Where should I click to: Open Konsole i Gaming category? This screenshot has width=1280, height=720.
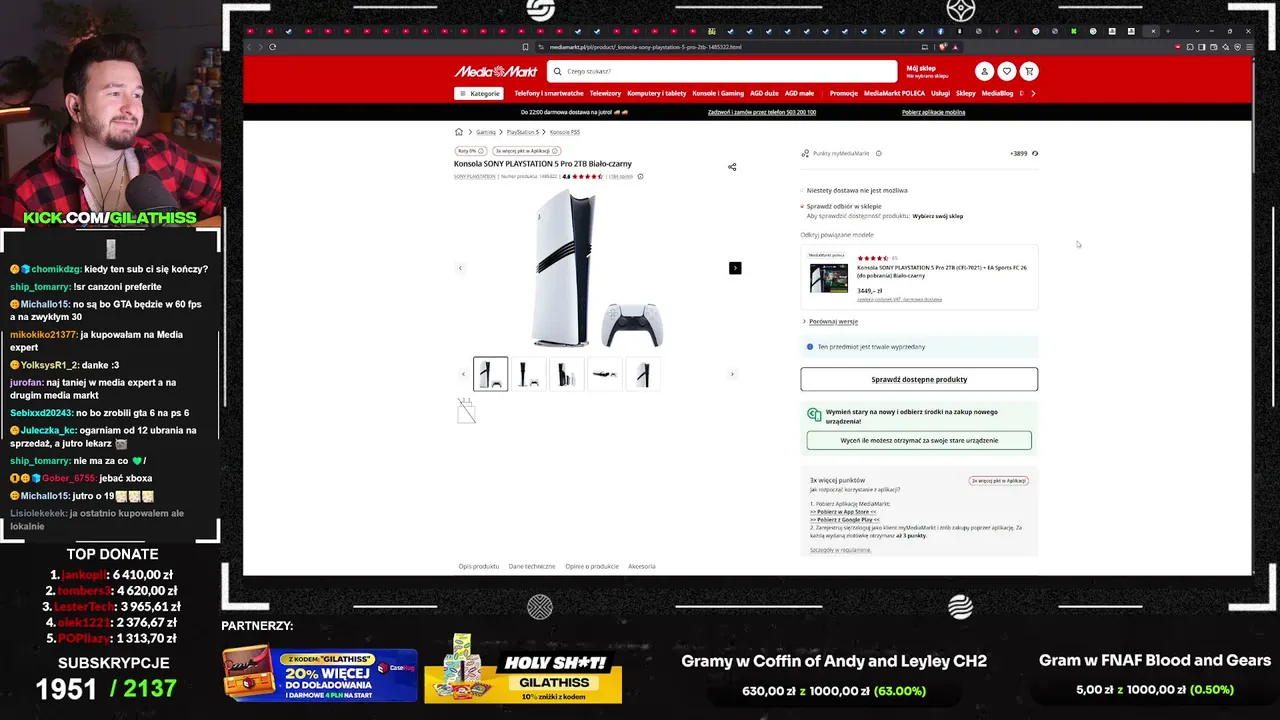(718, 94)
